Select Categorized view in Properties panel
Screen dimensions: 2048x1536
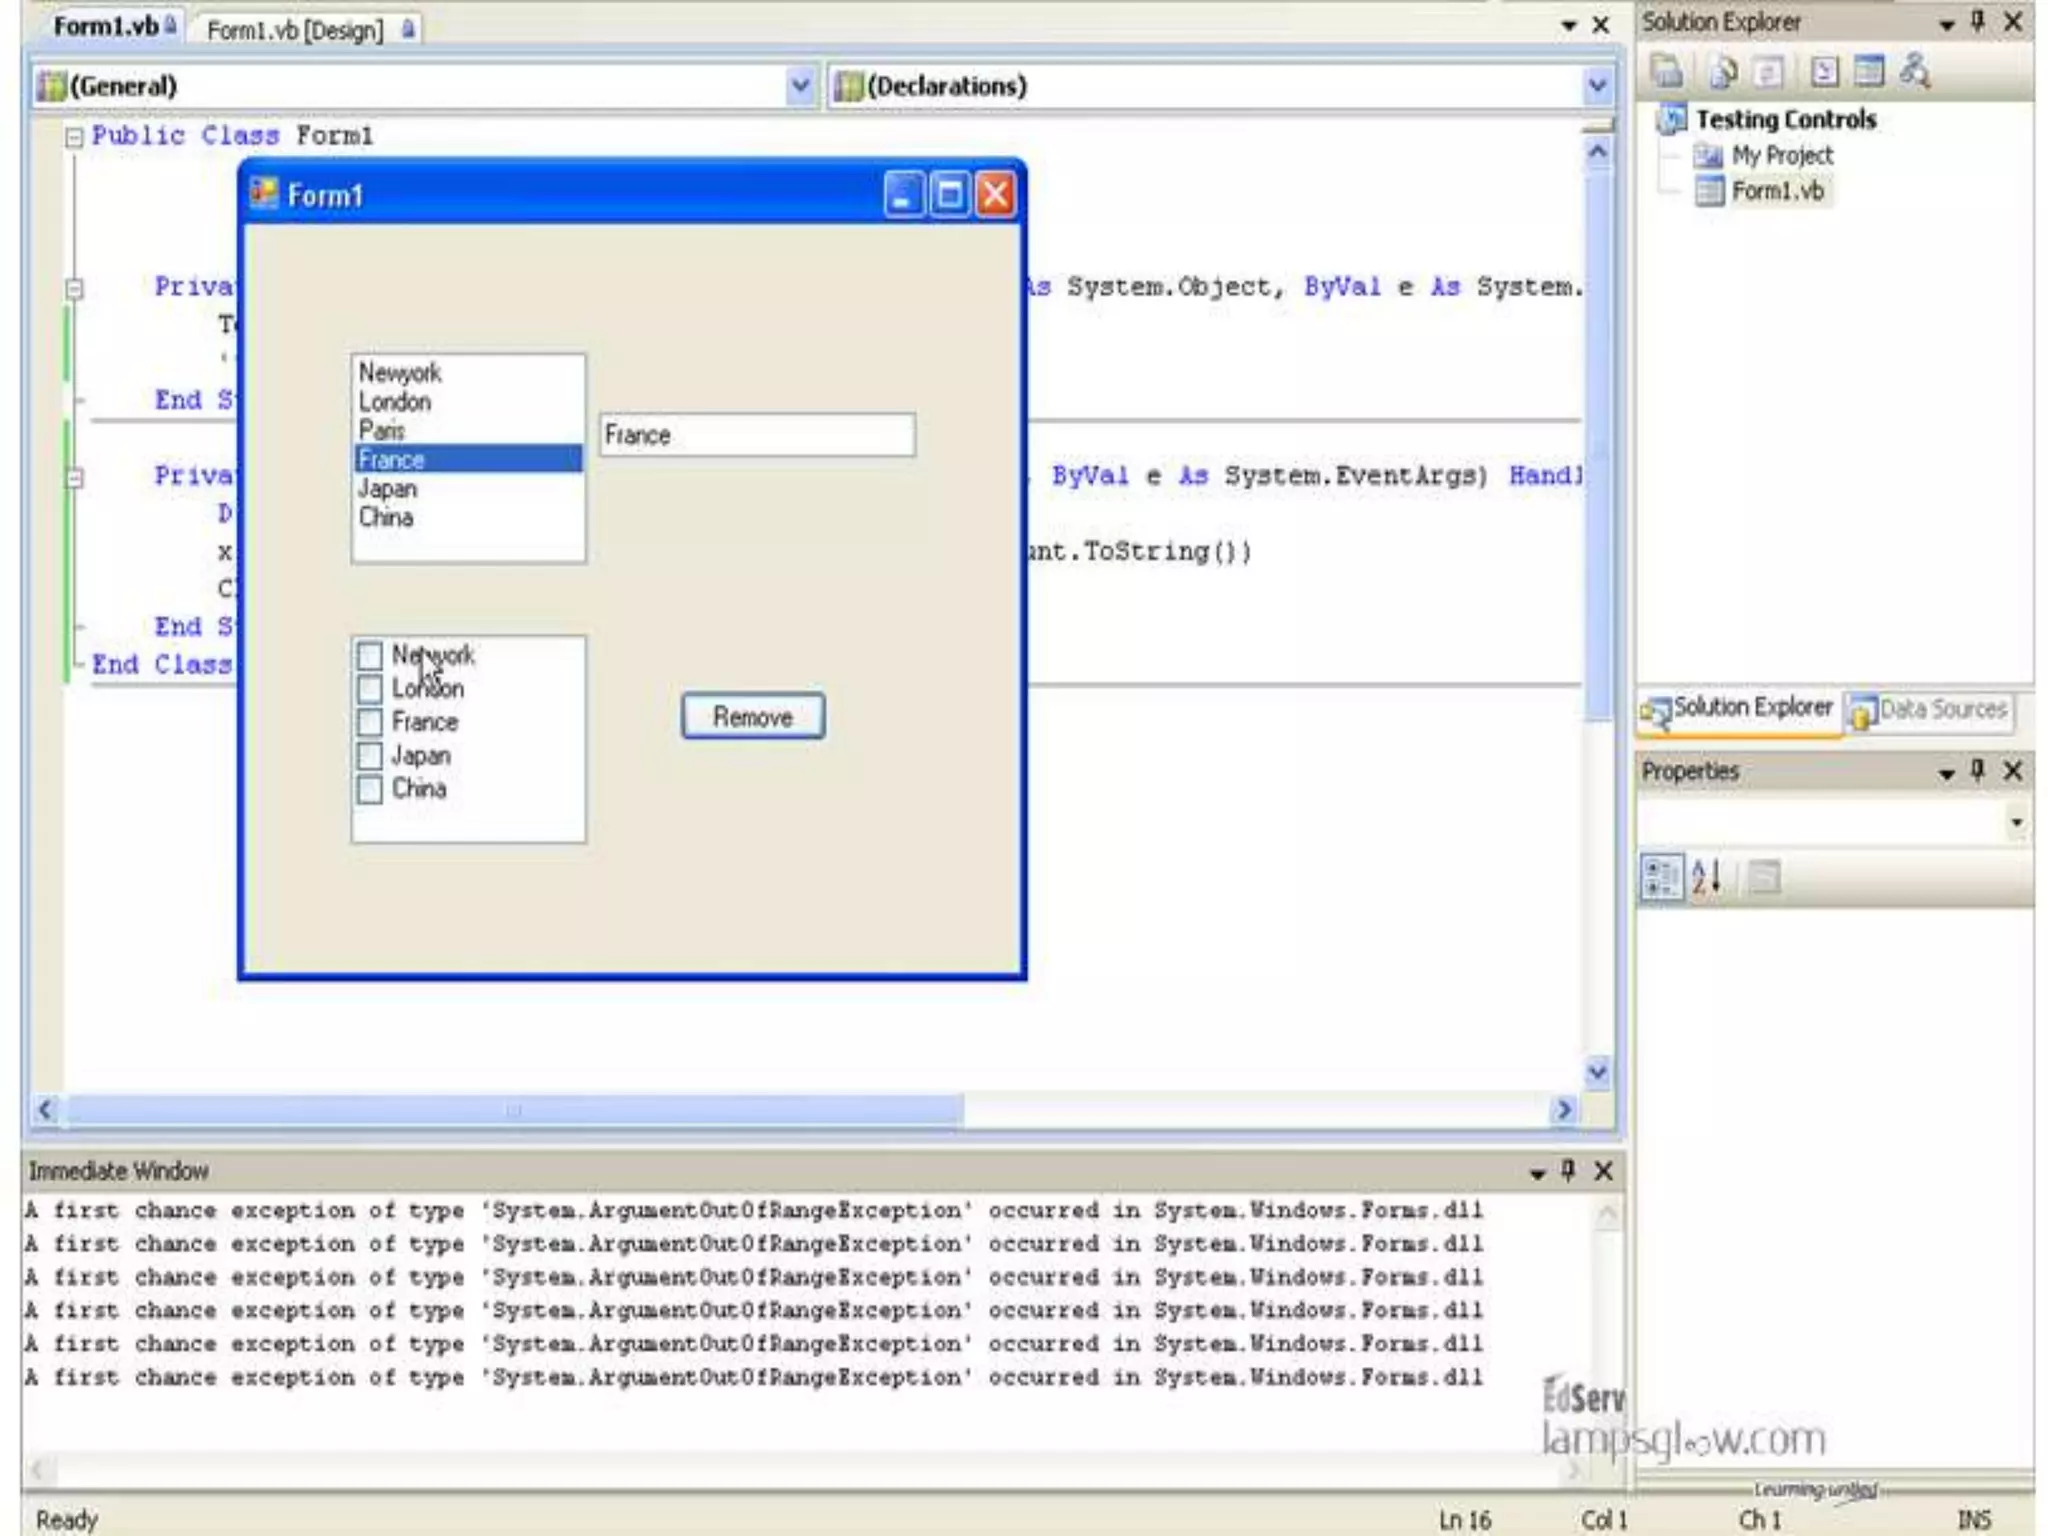(x=1661, y=877)
